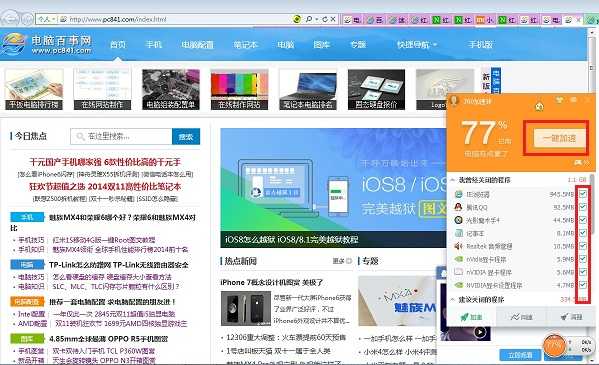The height and width of the screenshot is (365, 599).
Task: Click the browser back arrow button
Action: tap(11, 18)
